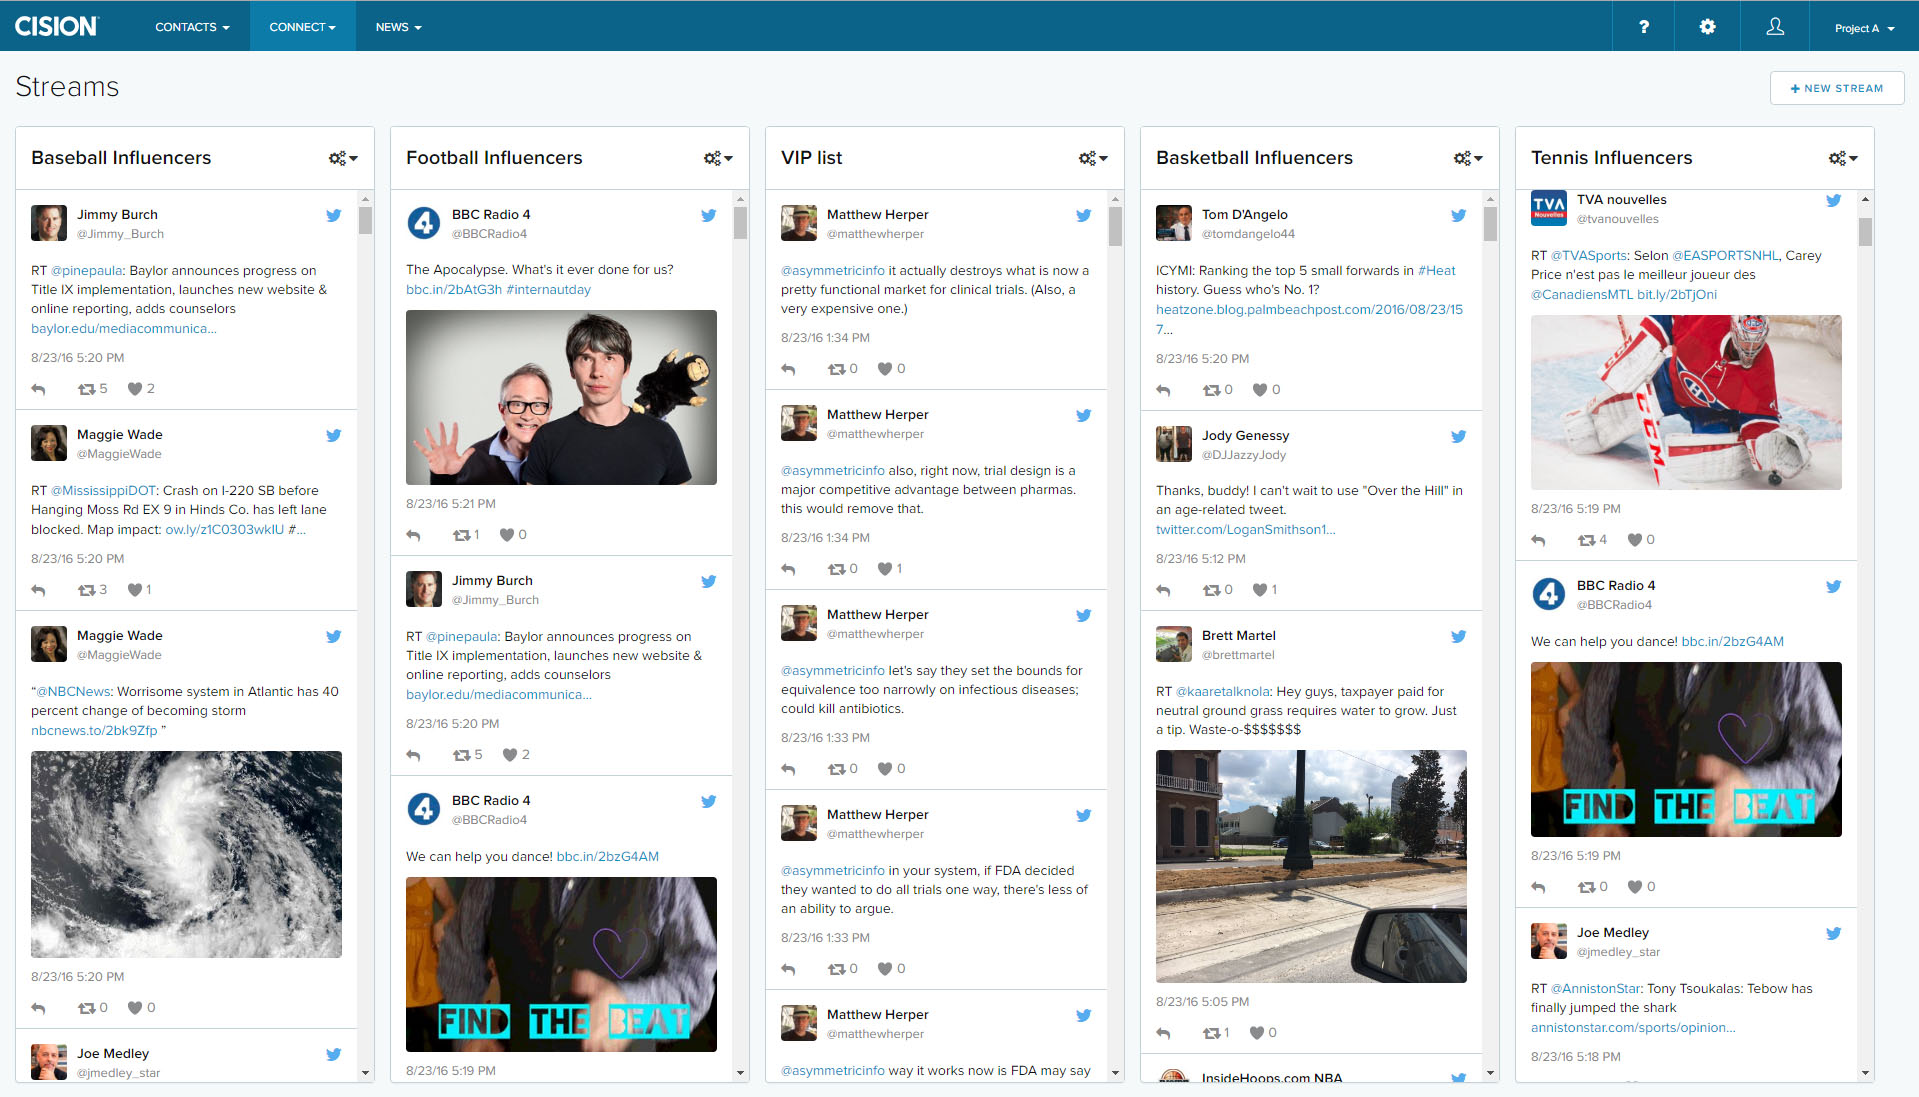Like Brett Martel's neutral ground grass tweet
Screen dimensions: 1919x1097
click(1259, 1033)
